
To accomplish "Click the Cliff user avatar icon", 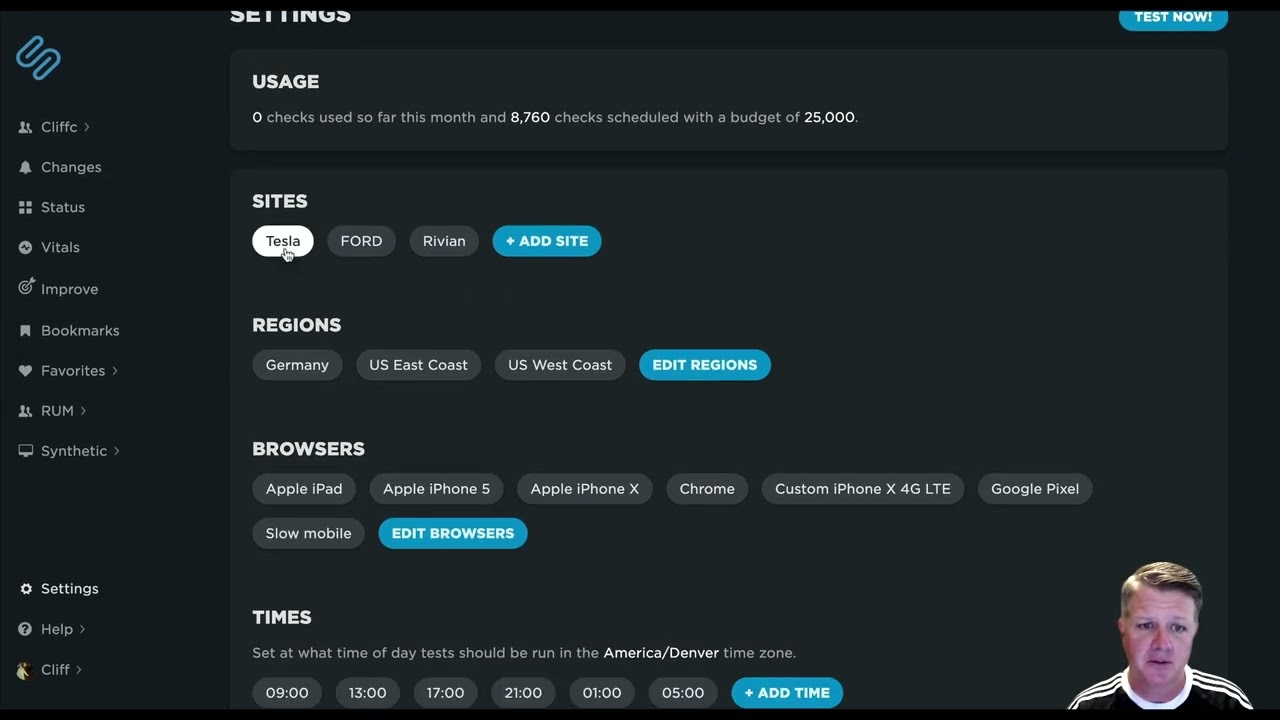I will click(x=25, y=669).
